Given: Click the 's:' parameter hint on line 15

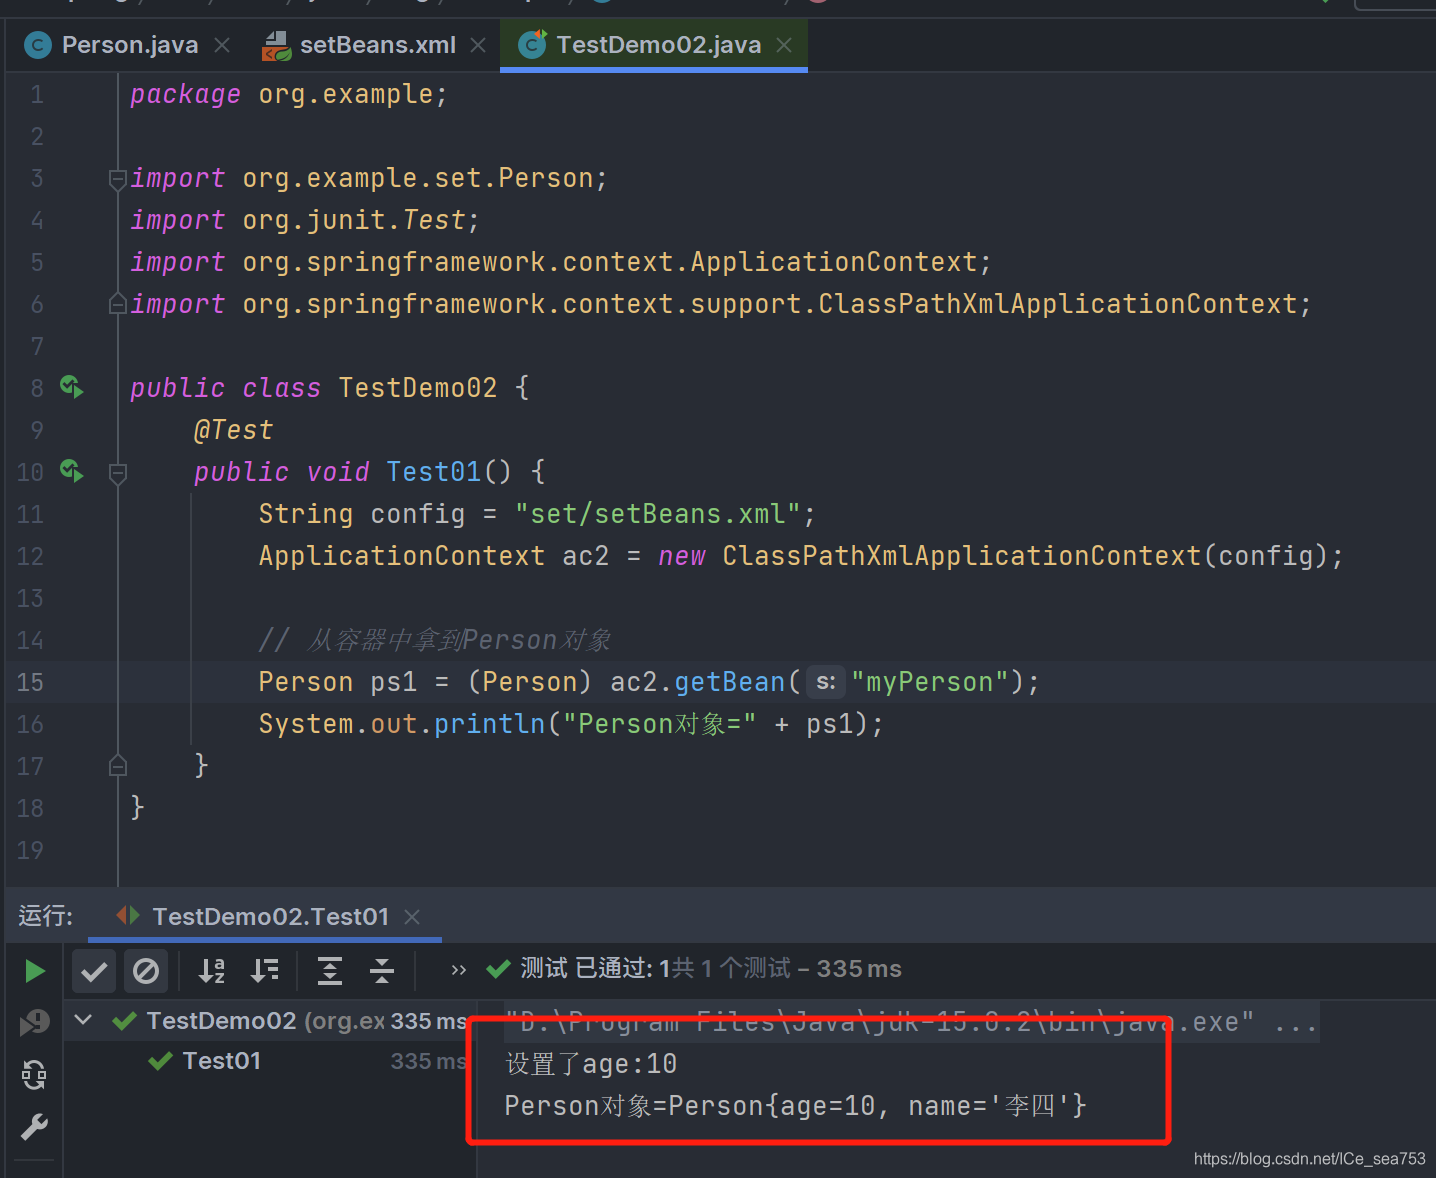Looking at the screenshot, I should coord(826,682).
